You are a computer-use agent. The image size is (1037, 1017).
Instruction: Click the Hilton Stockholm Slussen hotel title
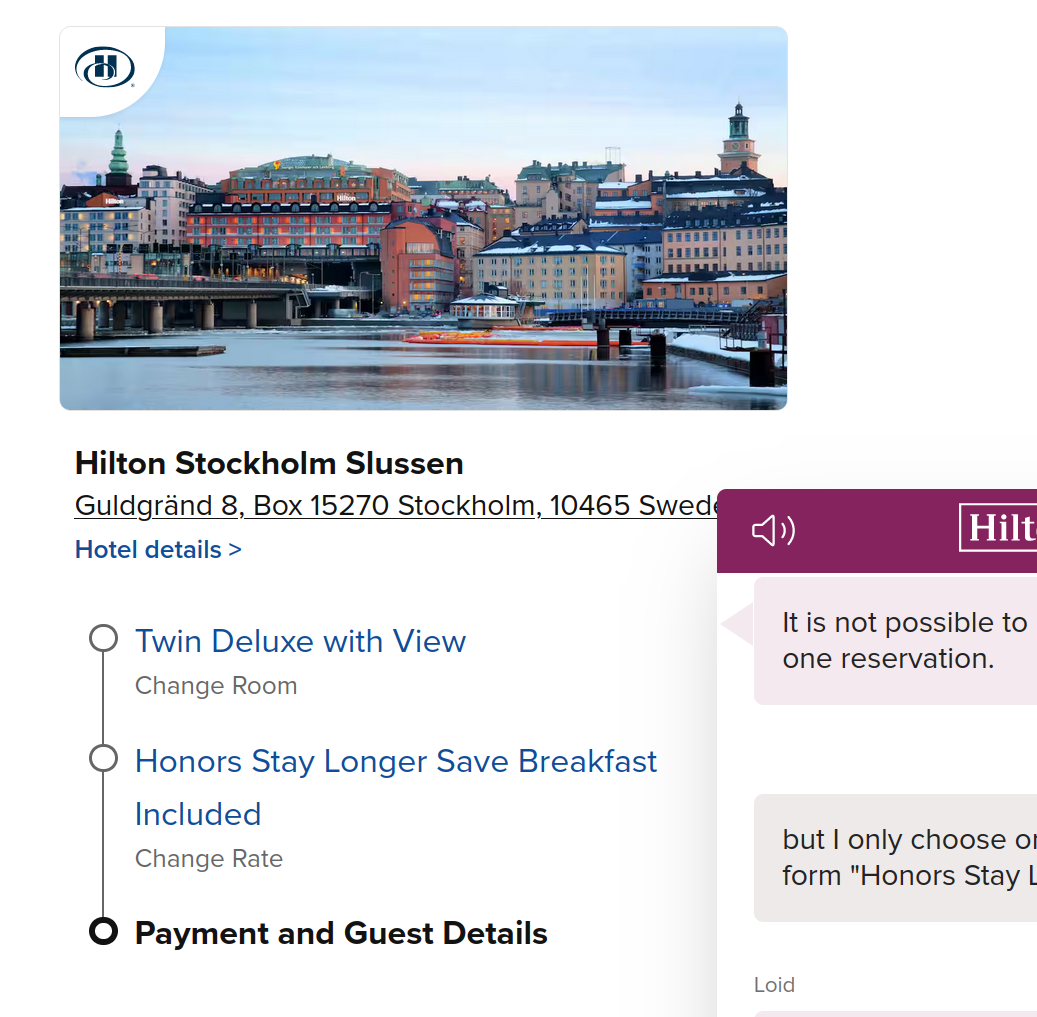[x=269, y=463]
